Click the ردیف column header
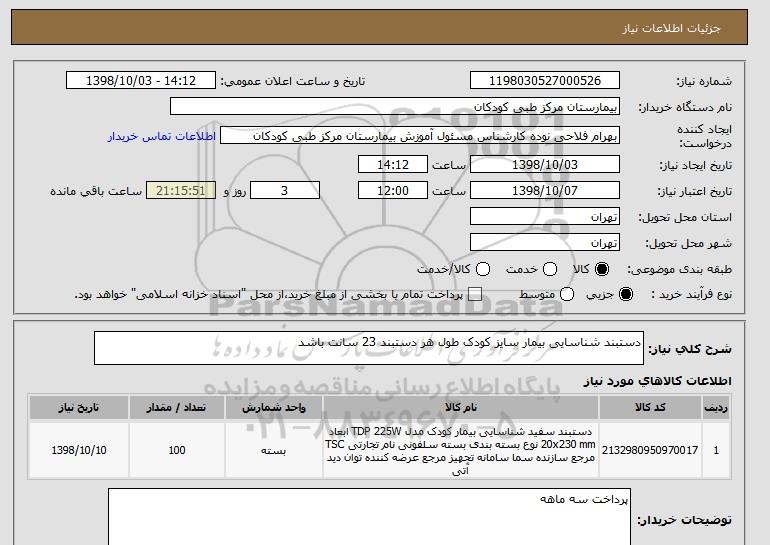Viewport: 770px width, 545px height. point(716,408)
